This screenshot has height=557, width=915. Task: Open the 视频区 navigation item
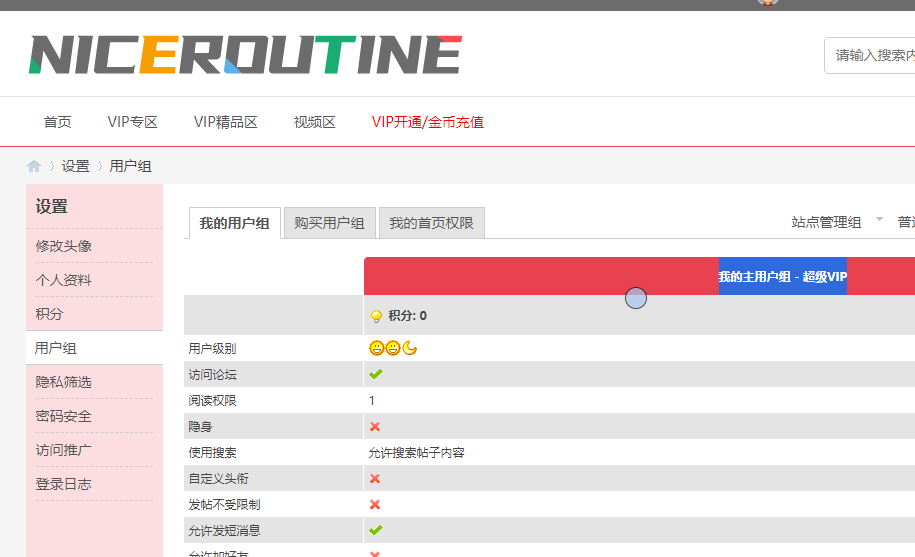(x=315, y=122)
